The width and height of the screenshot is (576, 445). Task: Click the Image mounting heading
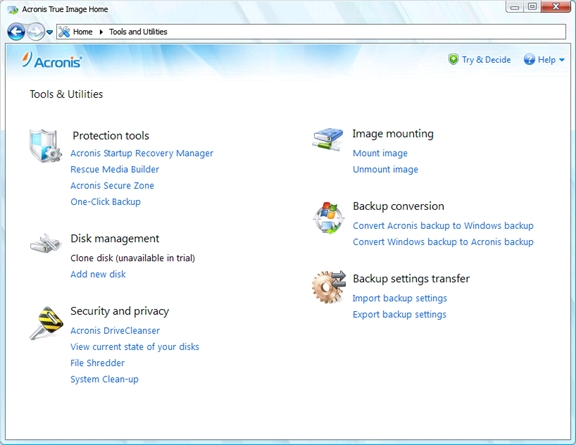pyautogui.click(x=393, y=134)
